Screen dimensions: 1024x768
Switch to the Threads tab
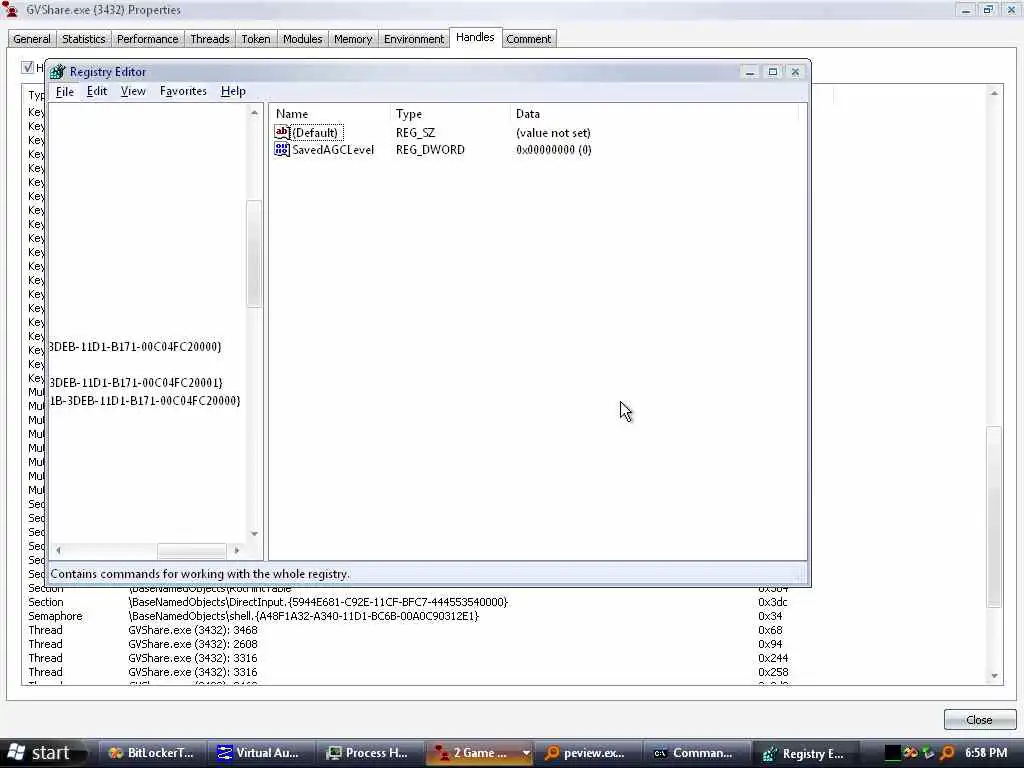coord(210,39)
